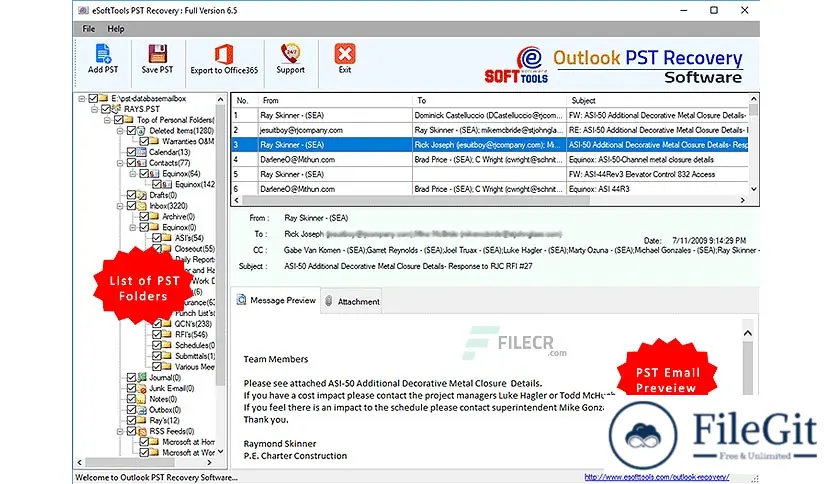This screenshot has height=484, width=836.
Task: Select email row 2 from jesuitboy@rjcompany.com
Action: click(489, 130)
